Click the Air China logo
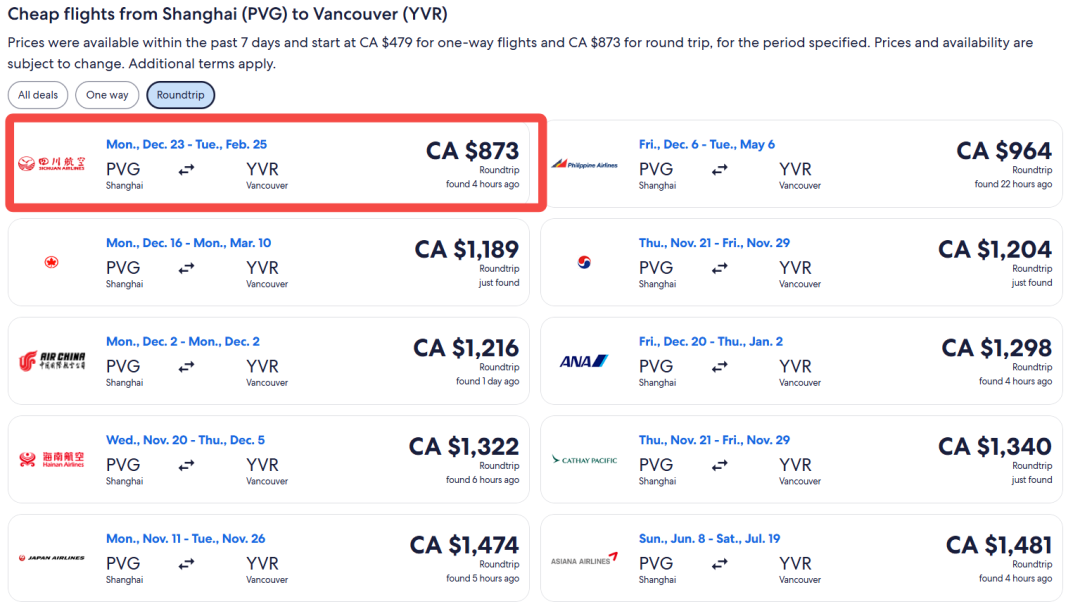1080x609 pixels. click(x=52, y=361)
